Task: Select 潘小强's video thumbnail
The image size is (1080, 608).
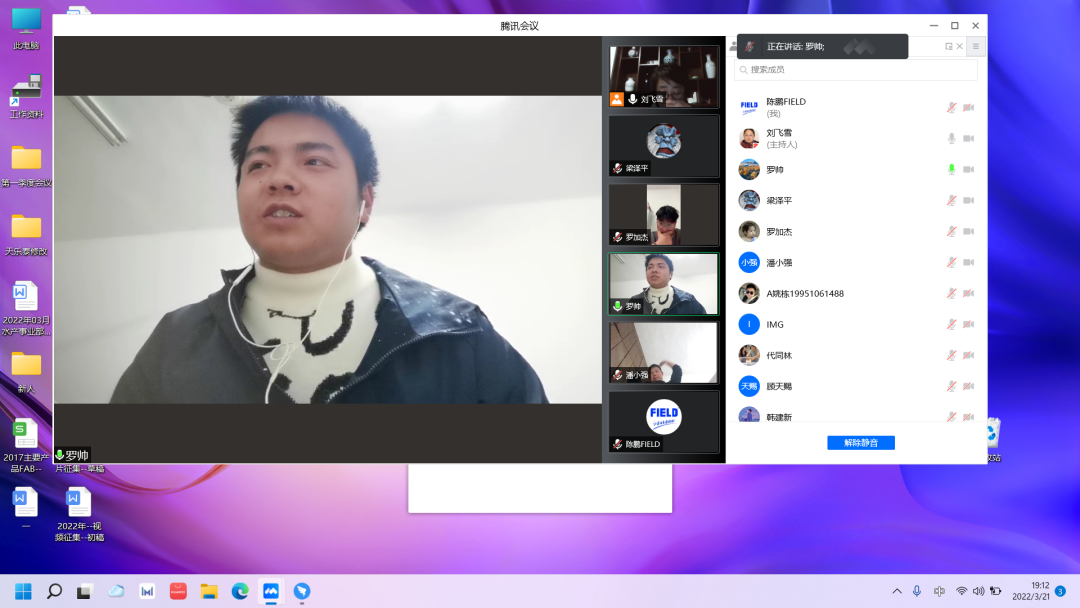Action: (664, 353)
